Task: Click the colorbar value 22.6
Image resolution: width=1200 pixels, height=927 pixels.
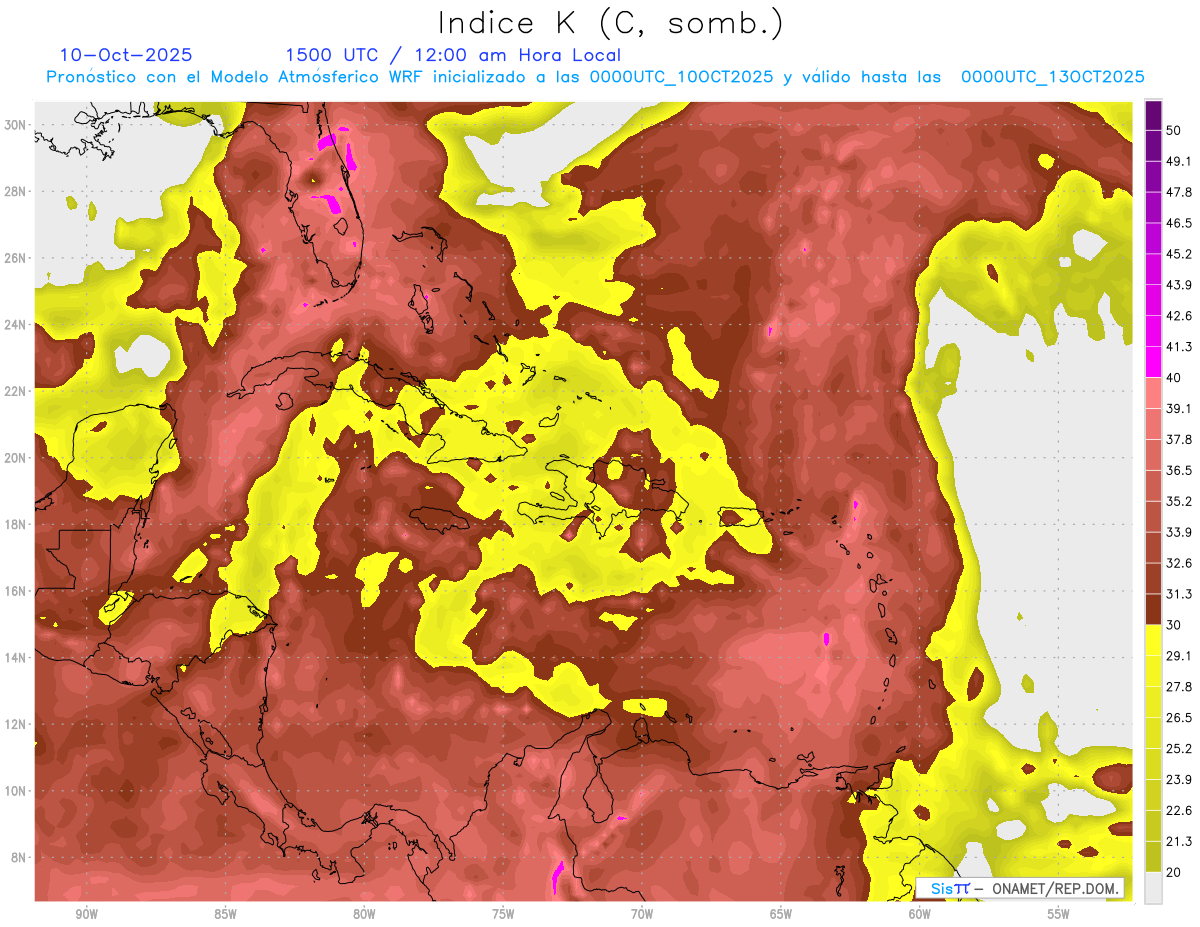Action: point(1179,811)
